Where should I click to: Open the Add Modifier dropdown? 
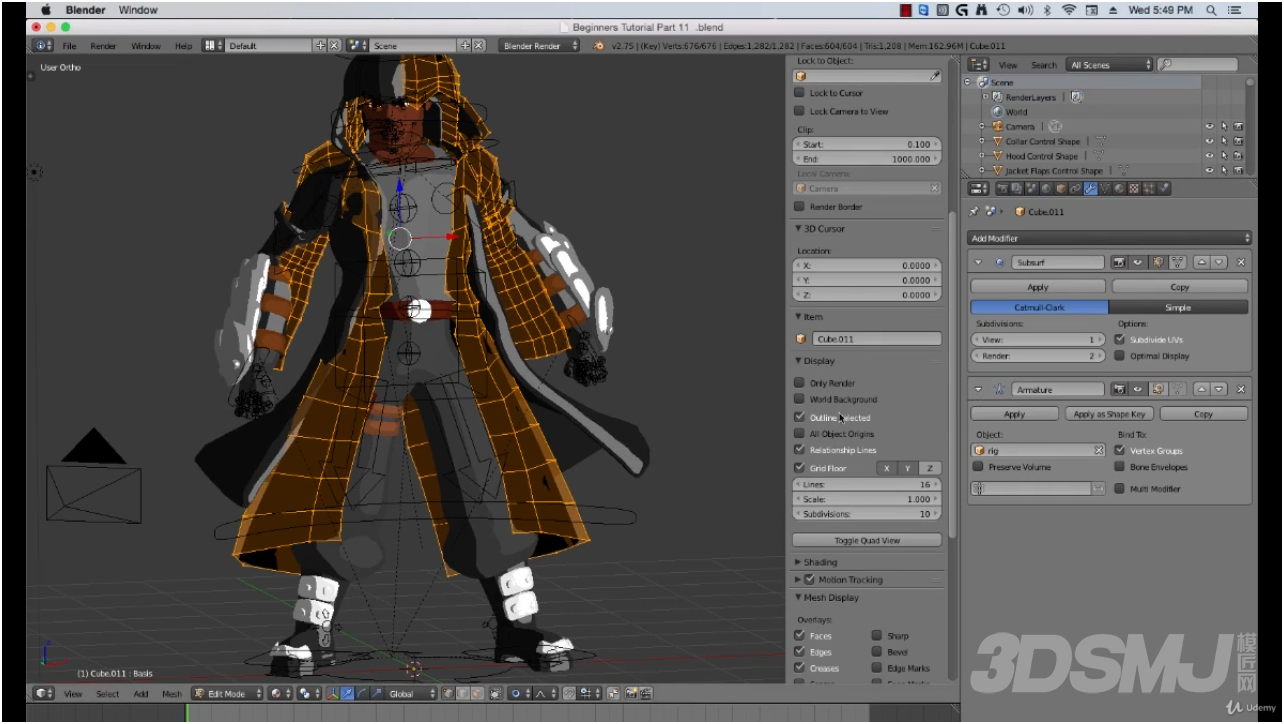(x=1110, y=238)
